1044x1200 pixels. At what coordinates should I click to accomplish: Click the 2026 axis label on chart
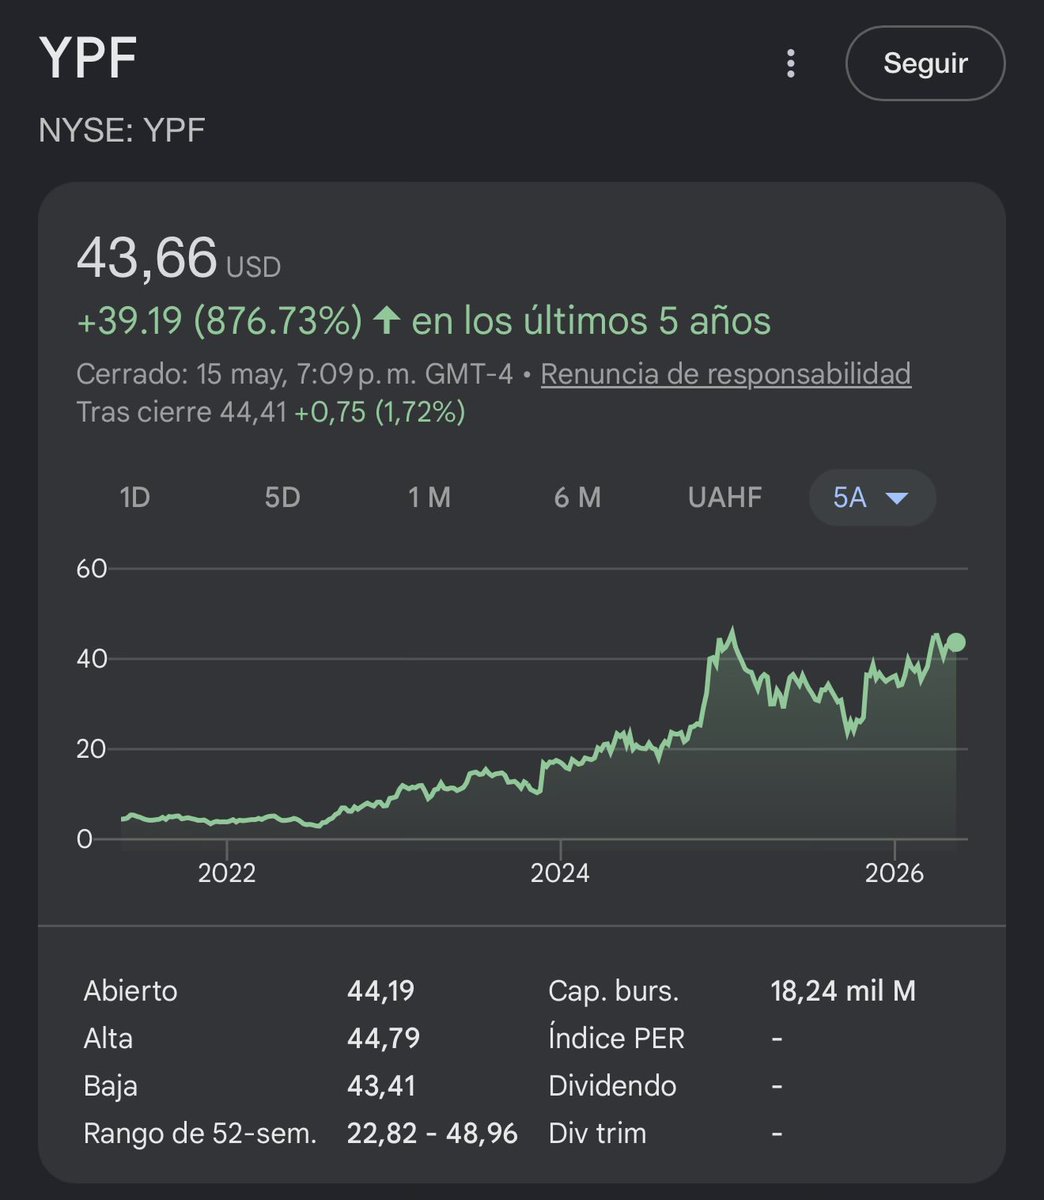894,873
